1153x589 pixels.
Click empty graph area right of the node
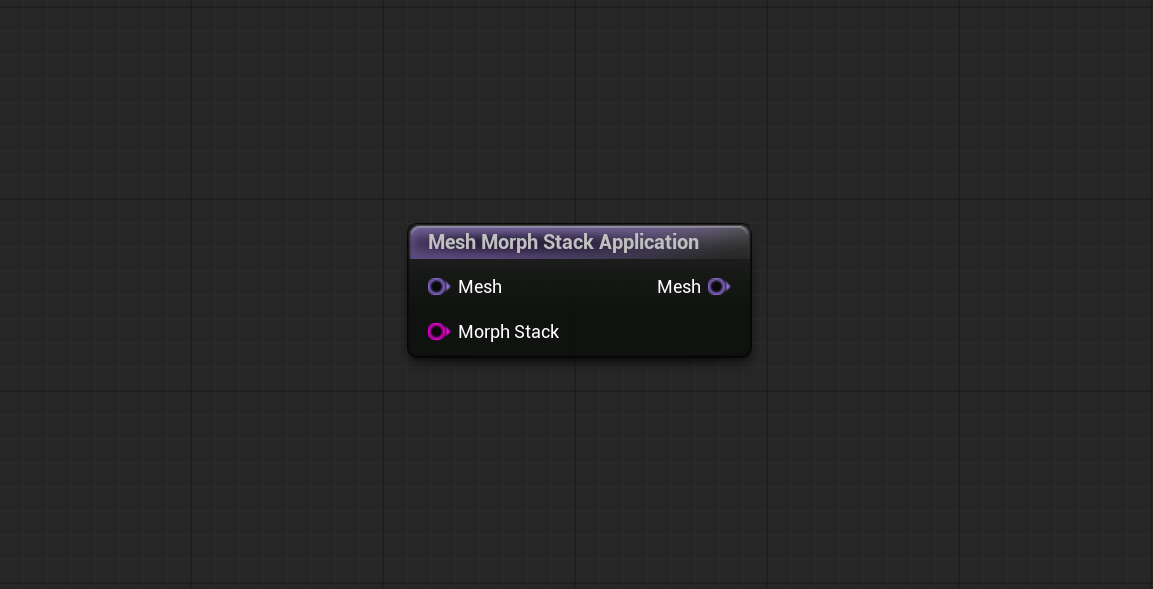pos(949,294)
